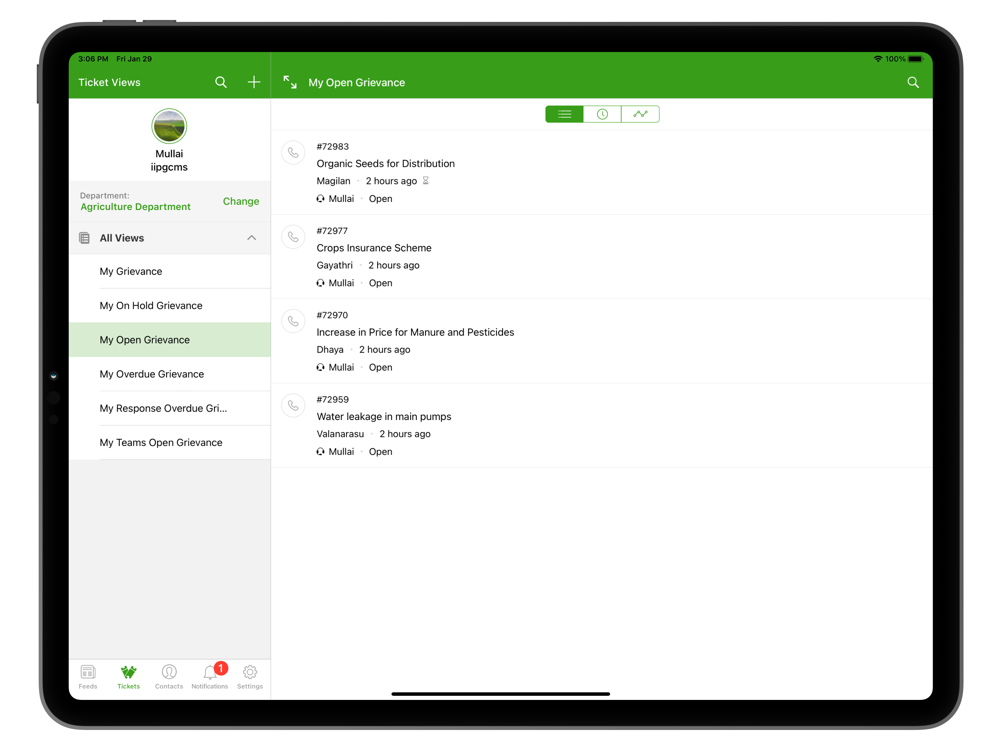This screenshot has height=750, width=1000.
Task: Add a new ticket with plus icon
Action: 254,82
